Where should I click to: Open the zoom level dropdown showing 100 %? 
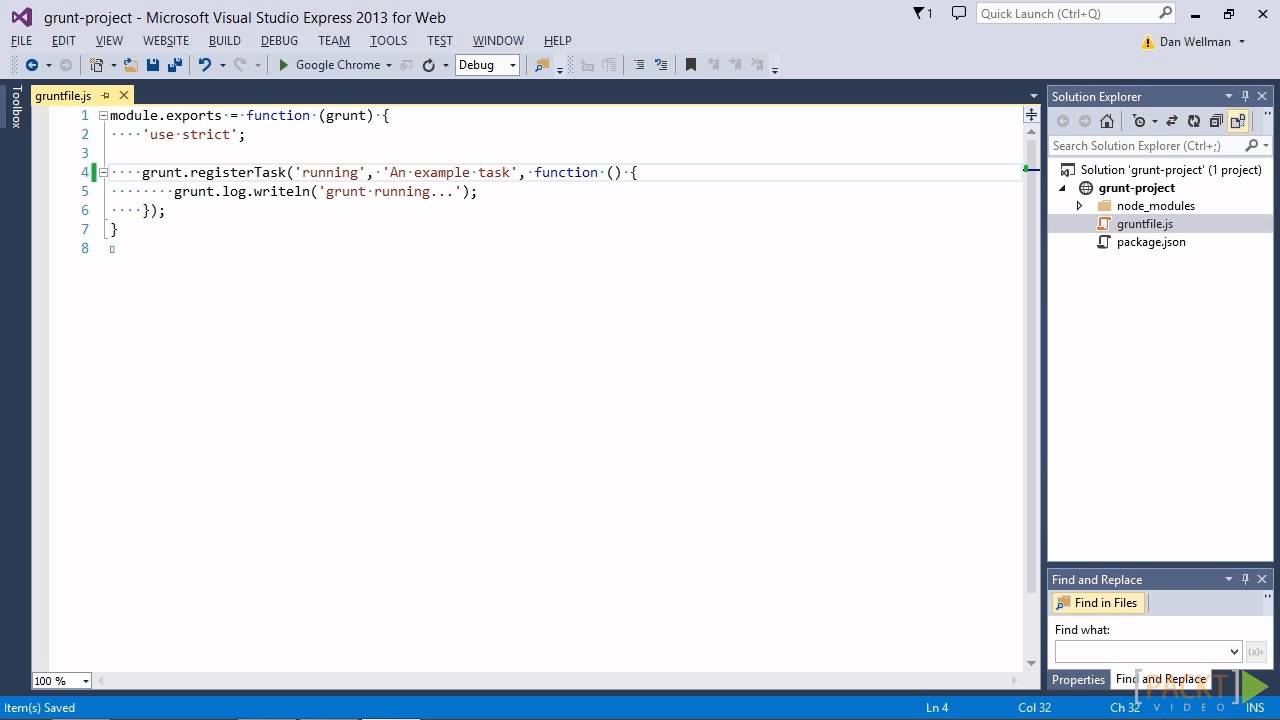pyautogui.click(x=85, y=681)
